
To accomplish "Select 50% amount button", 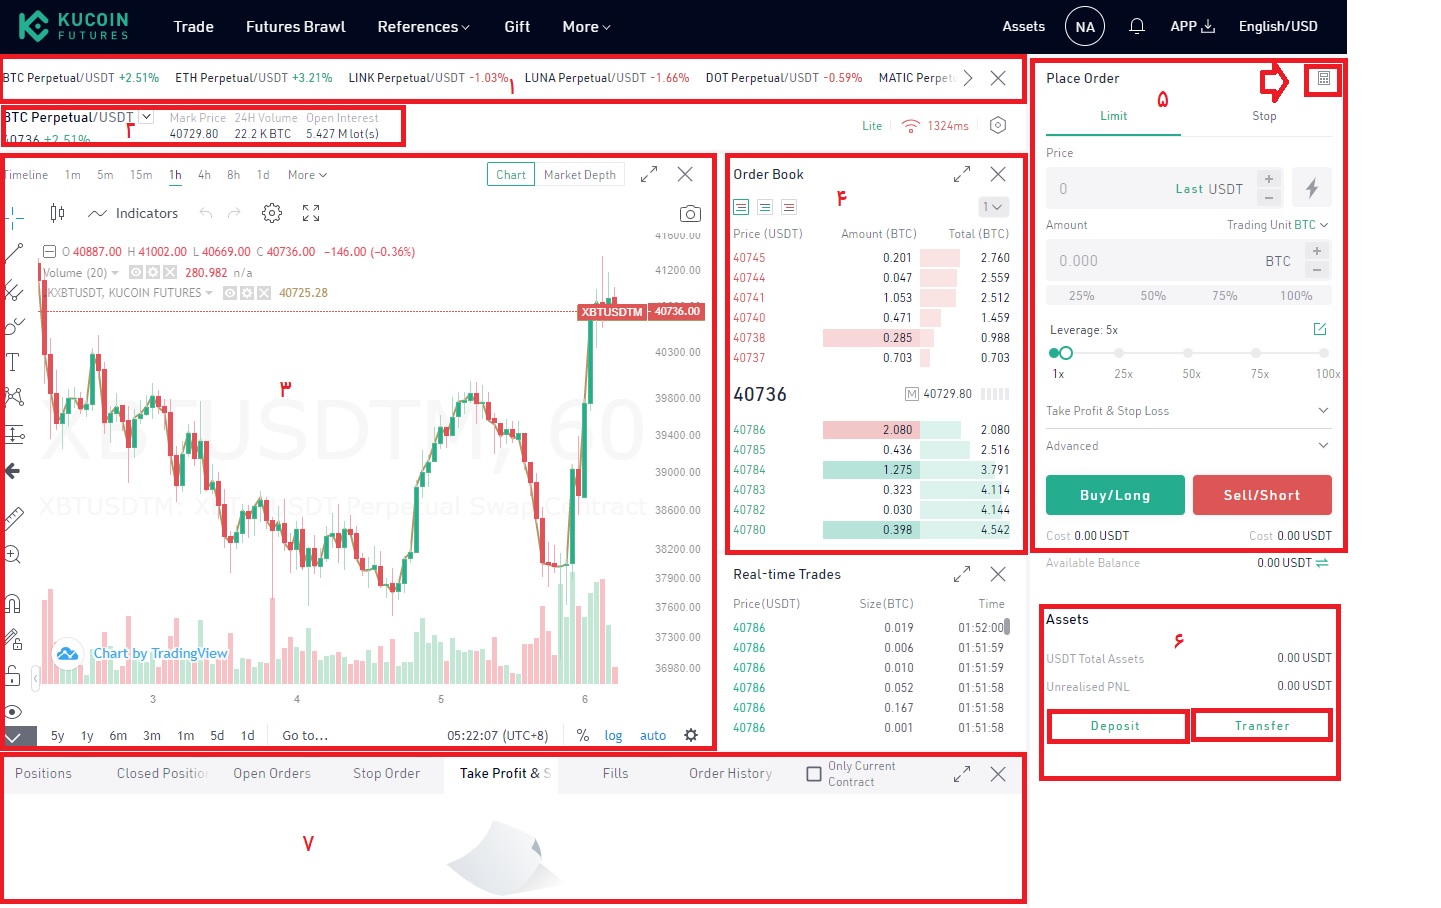I will [1153, 296].
